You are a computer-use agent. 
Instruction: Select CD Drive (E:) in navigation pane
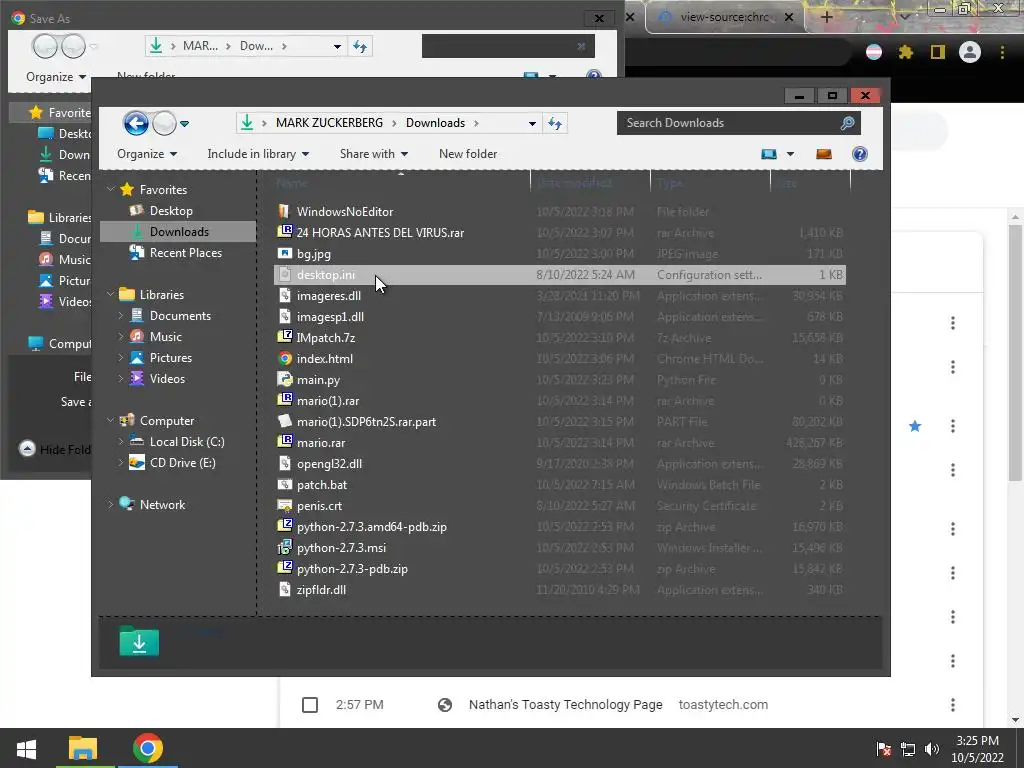coord(182,462)
